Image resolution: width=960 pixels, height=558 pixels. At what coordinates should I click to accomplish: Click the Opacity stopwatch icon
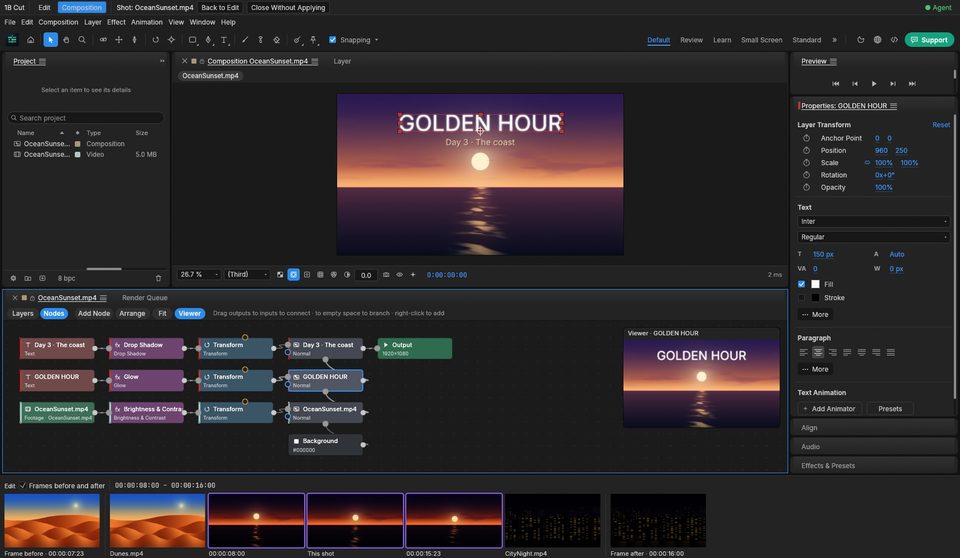(x=806, y=187)
